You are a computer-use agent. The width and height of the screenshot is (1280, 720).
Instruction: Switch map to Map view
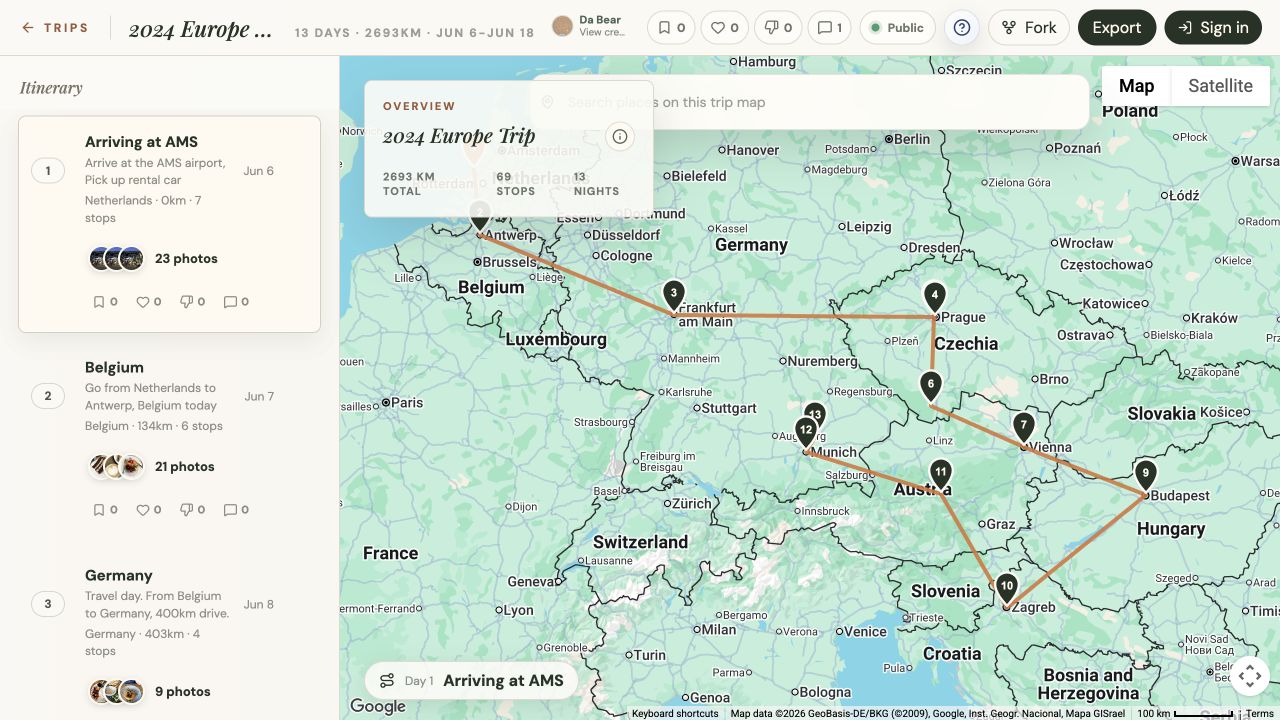point(1136,86)
